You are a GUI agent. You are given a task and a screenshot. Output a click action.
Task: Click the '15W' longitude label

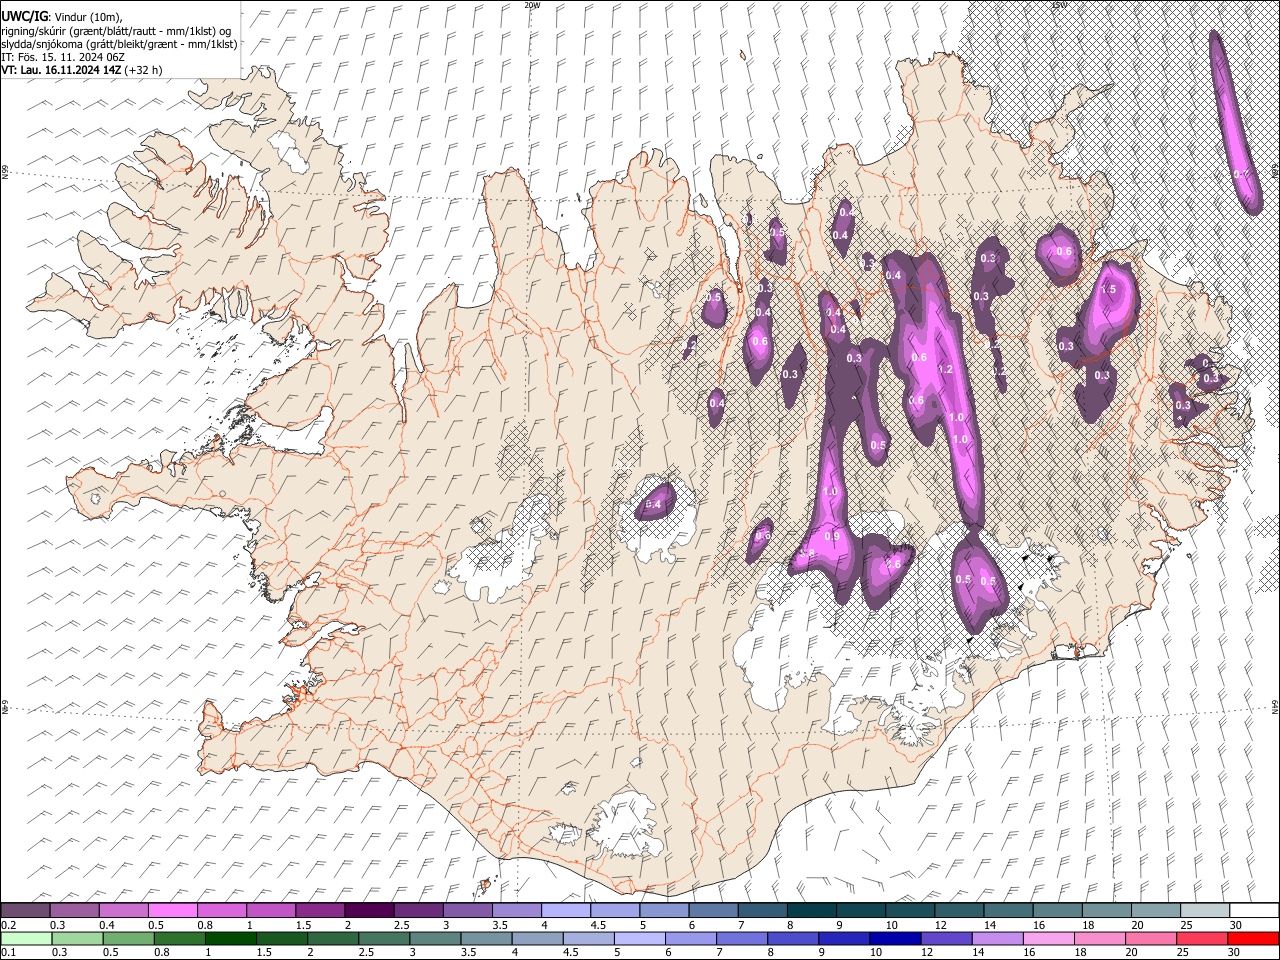click(x=1059, y=5)
